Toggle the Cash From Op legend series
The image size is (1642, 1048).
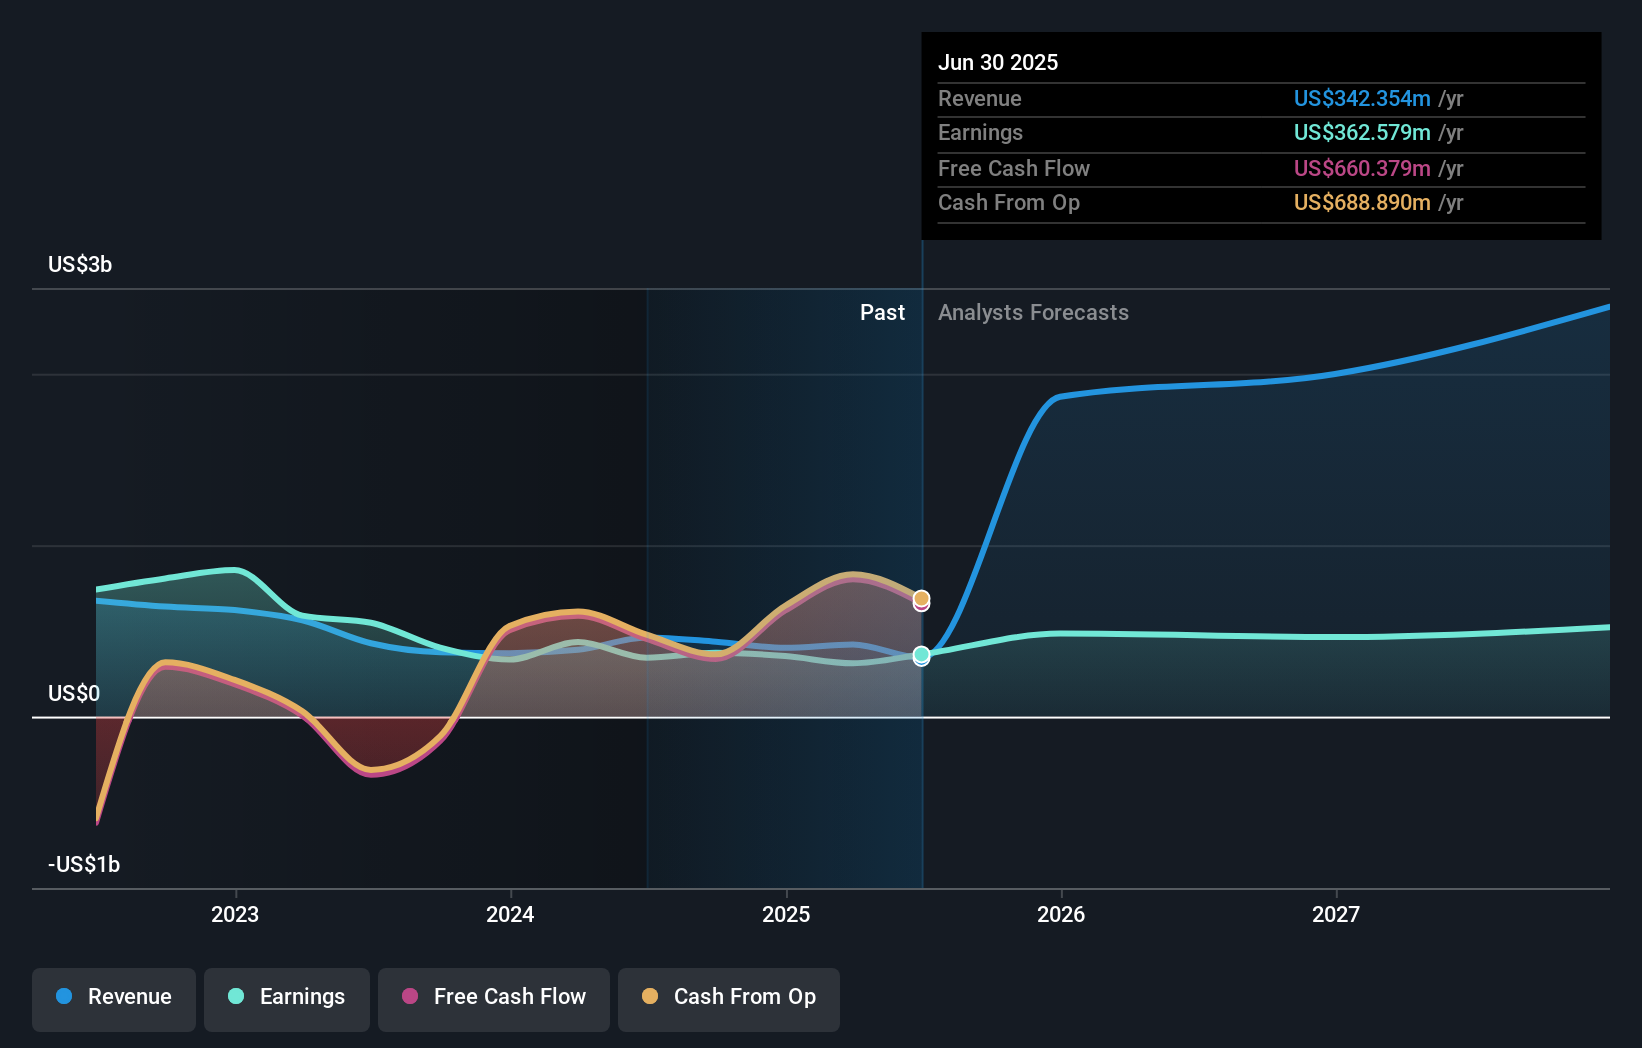(x=729, y=999)
